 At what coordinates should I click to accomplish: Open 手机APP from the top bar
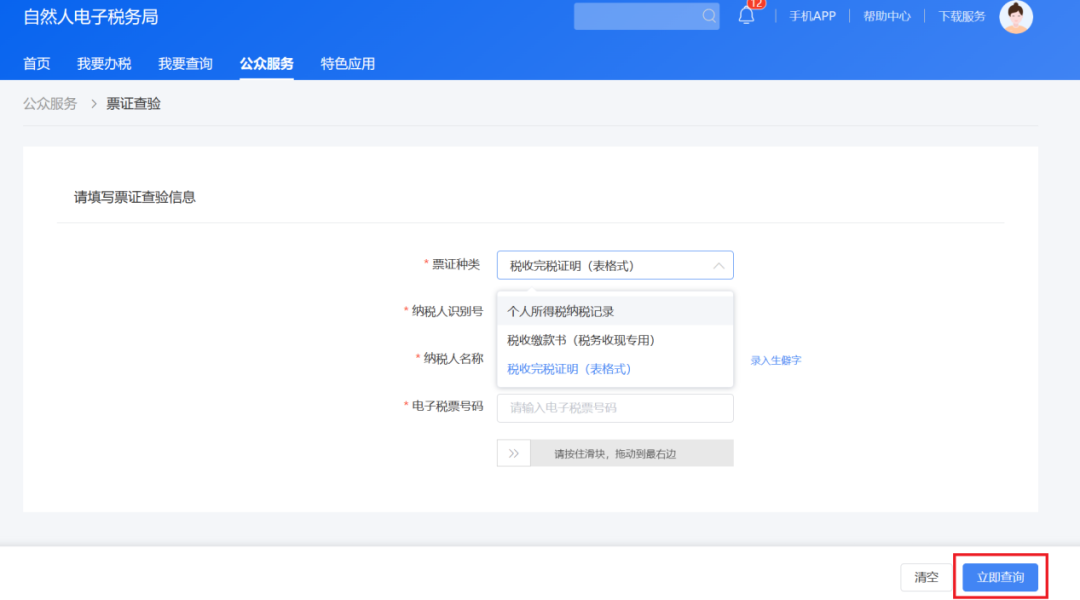(x=812, y=16)
